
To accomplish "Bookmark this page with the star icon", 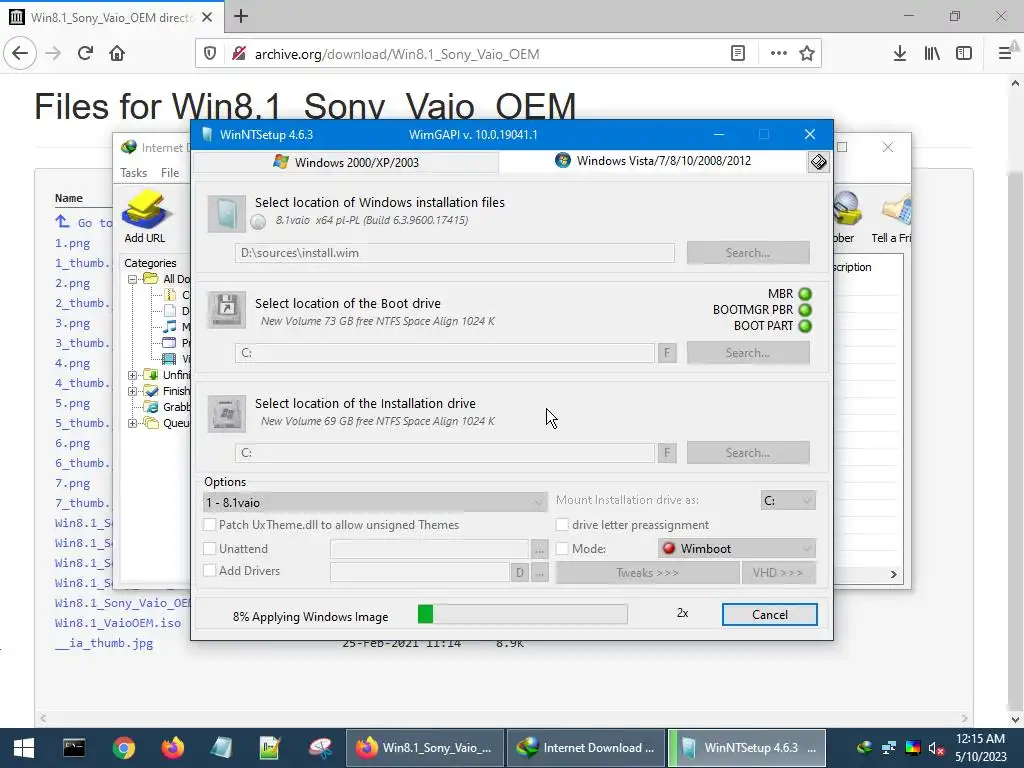I will point(807,53).
